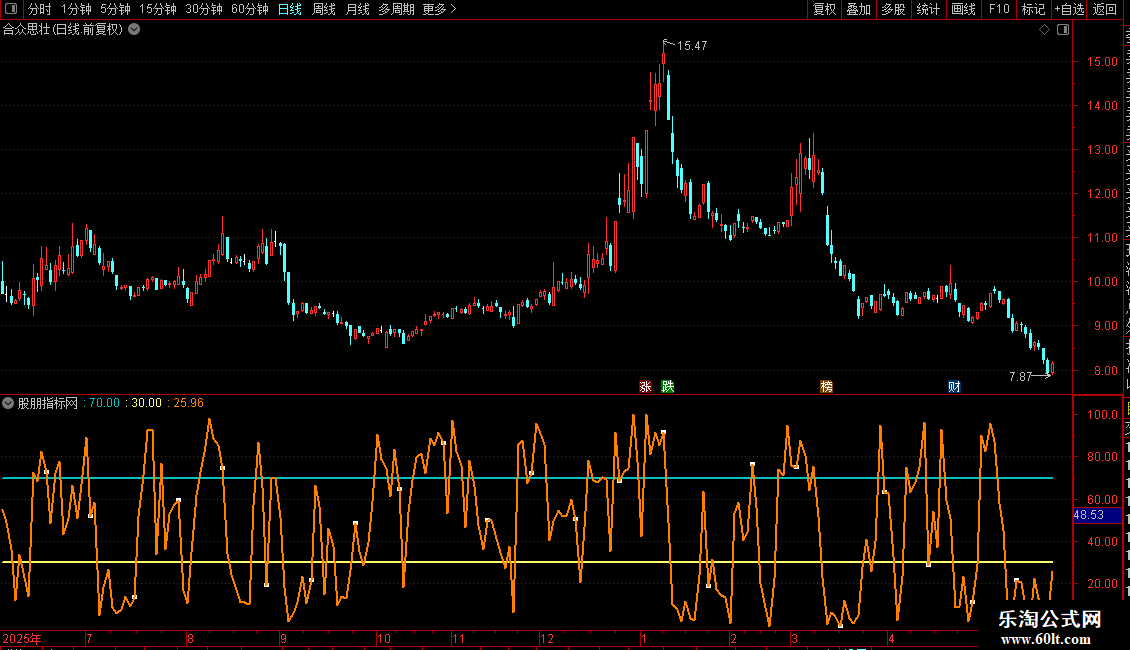Click month 12 on time axis
The height and width of the screenshot is (650, 1130).
pos(547,638)
